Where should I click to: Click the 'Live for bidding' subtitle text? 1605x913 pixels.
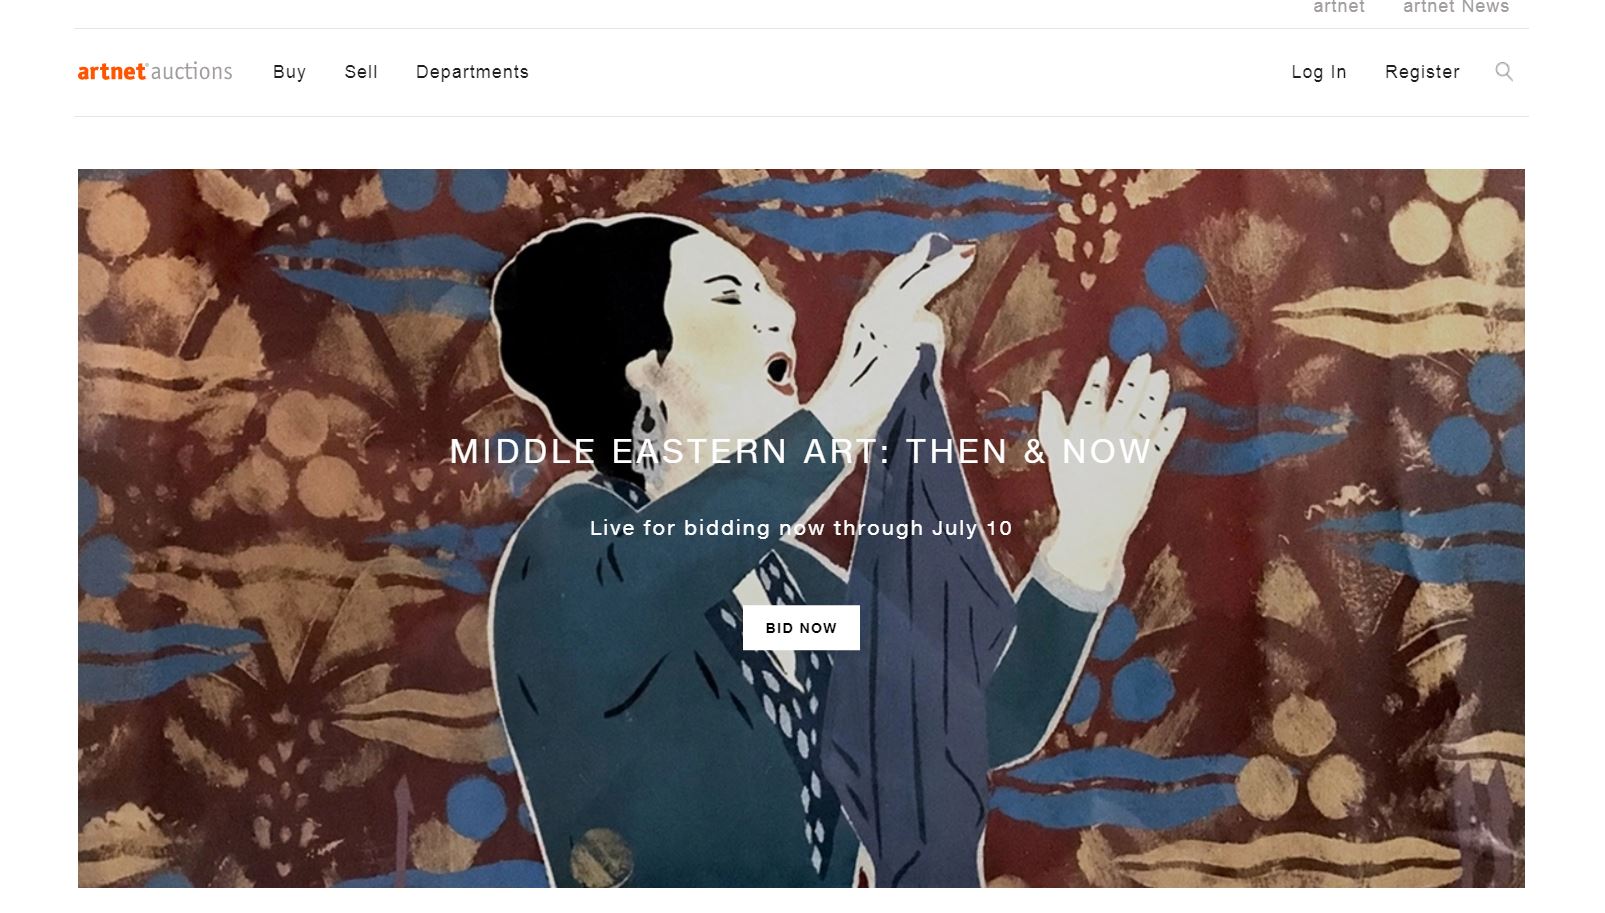tap(800, 528)
